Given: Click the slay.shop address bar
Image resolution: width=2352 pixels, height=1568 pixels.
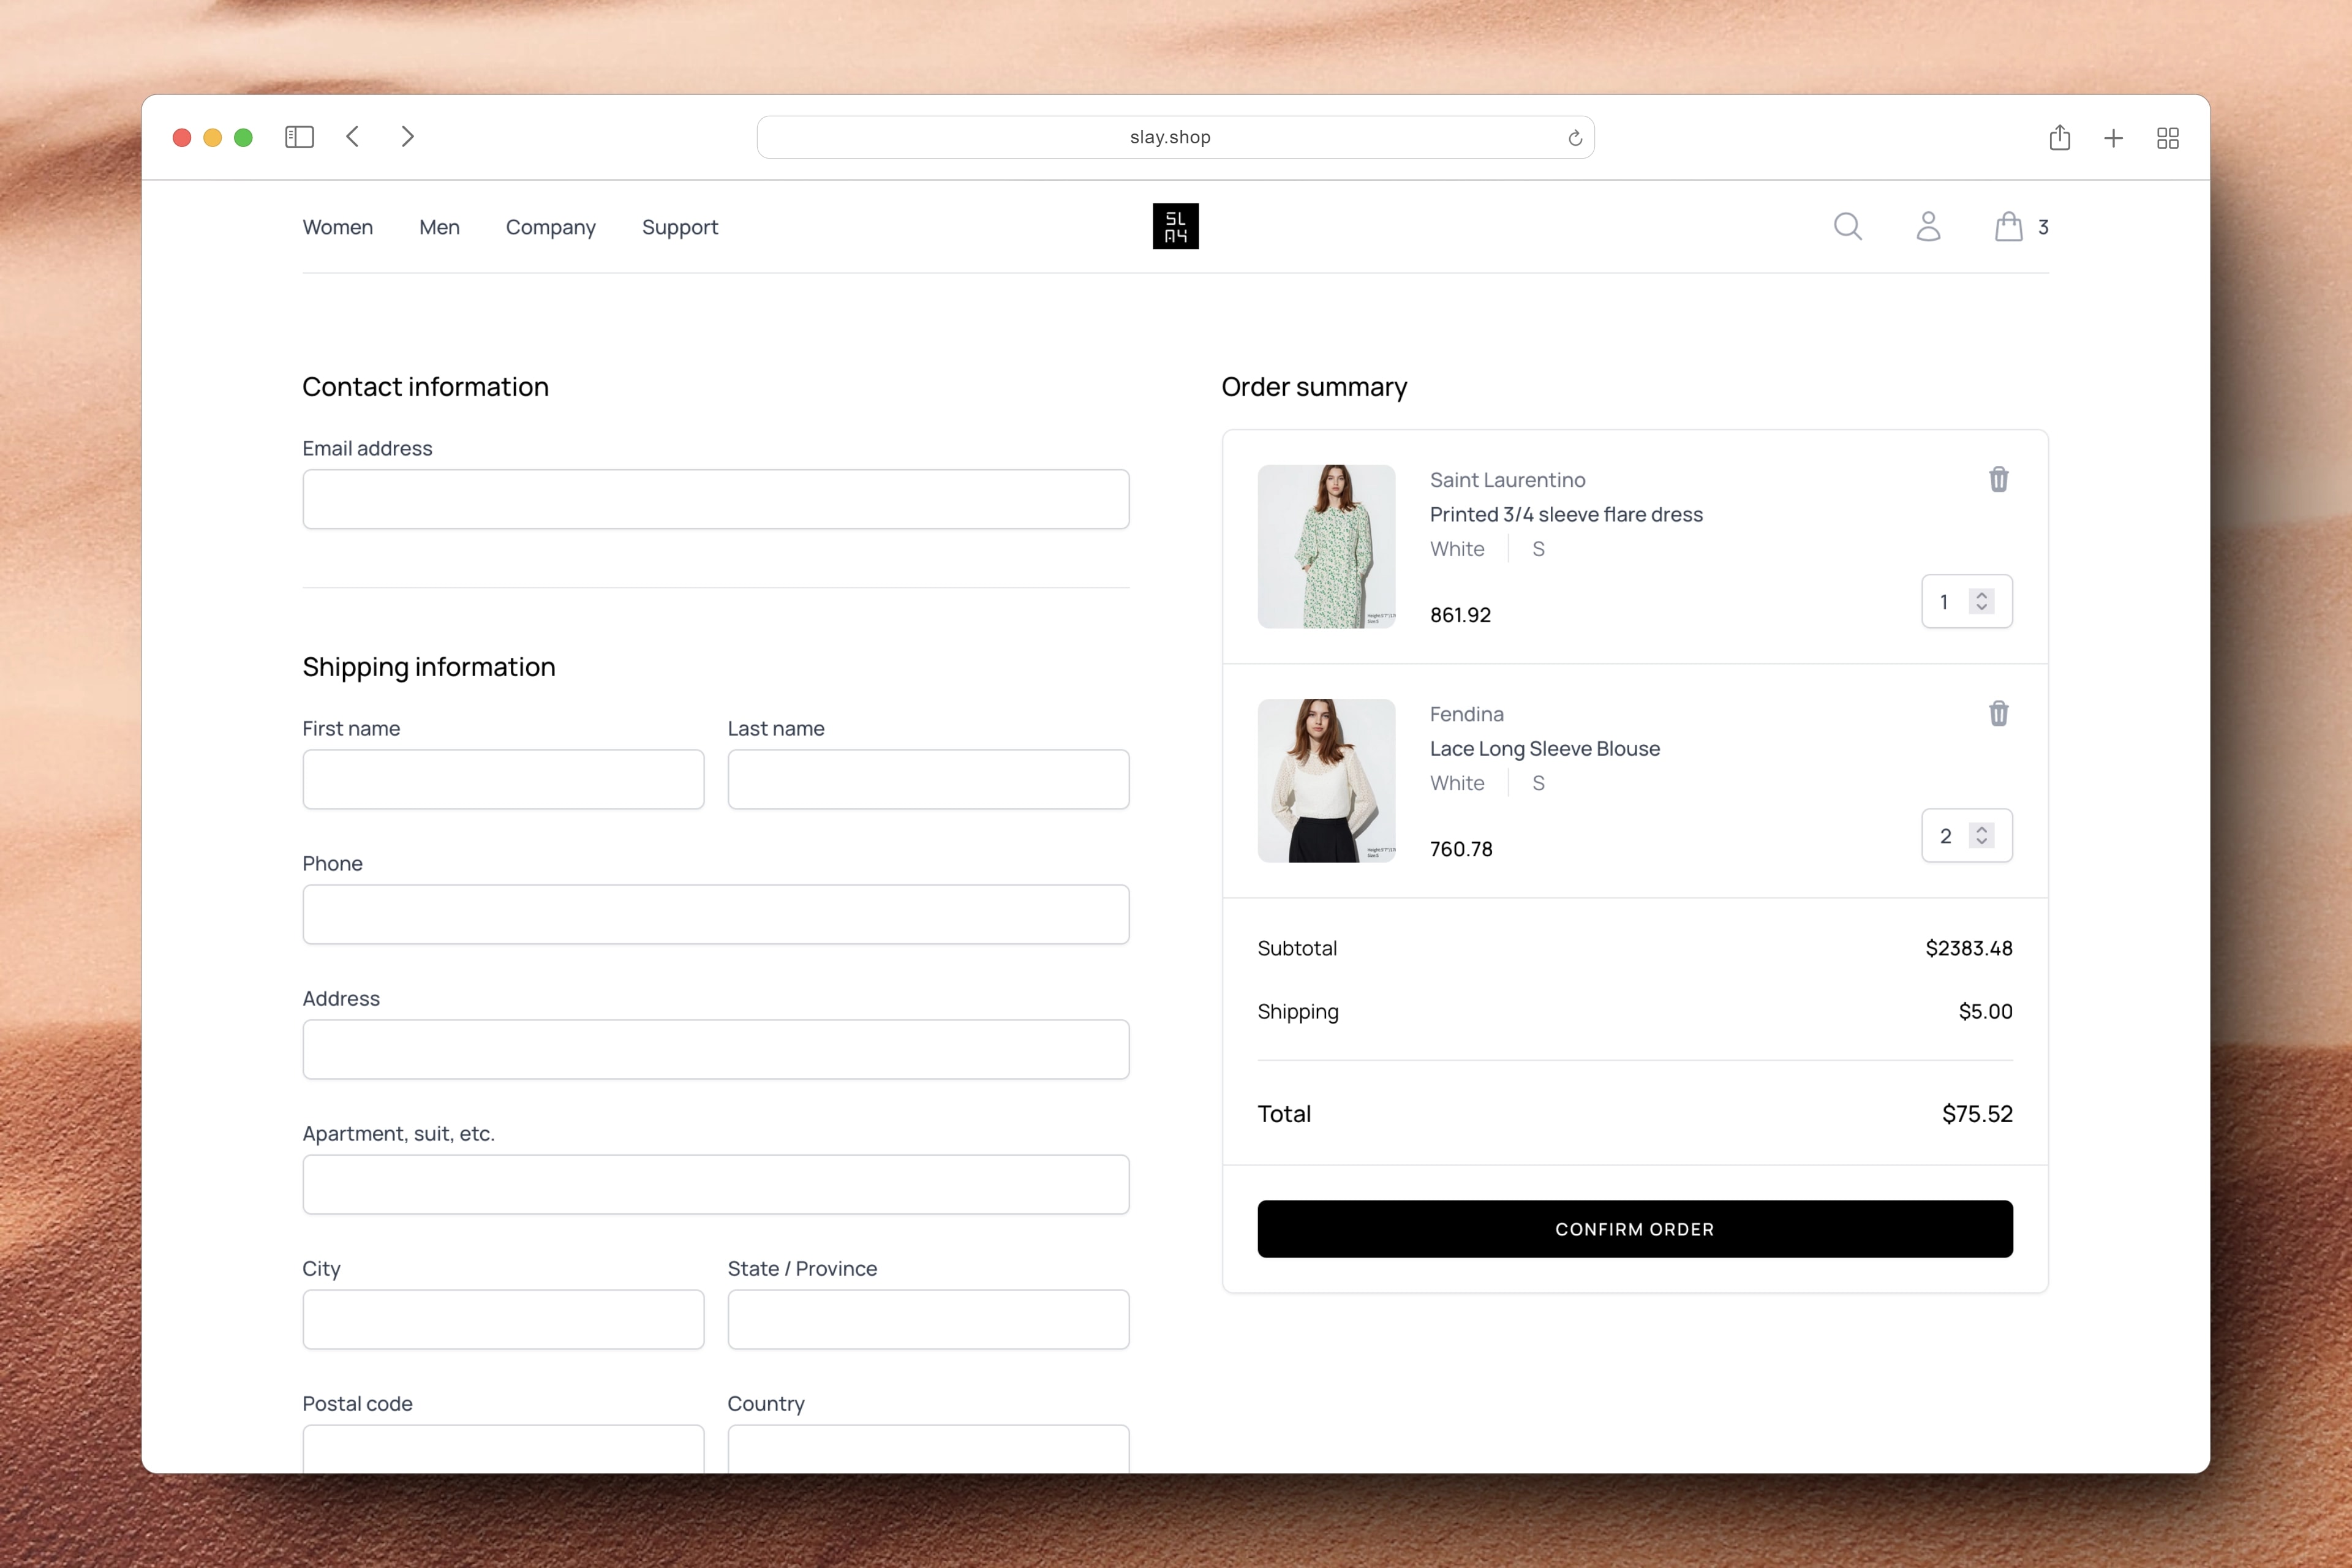Looking at the screenshot, I should (1175, 137).
